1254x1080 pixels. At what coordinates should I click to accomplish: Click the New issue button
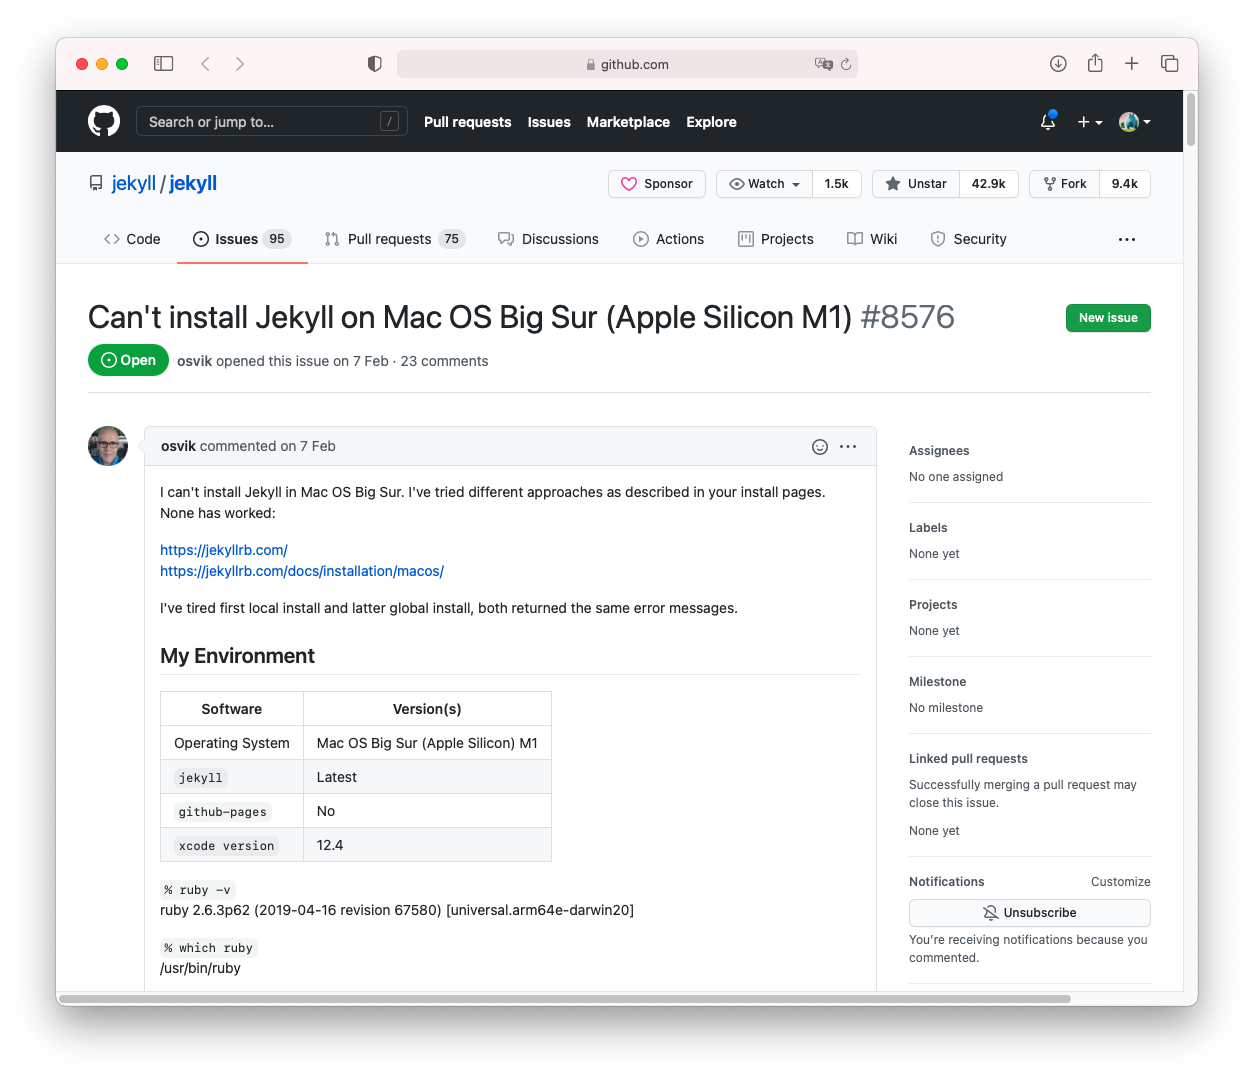[x=1108, y=318]
